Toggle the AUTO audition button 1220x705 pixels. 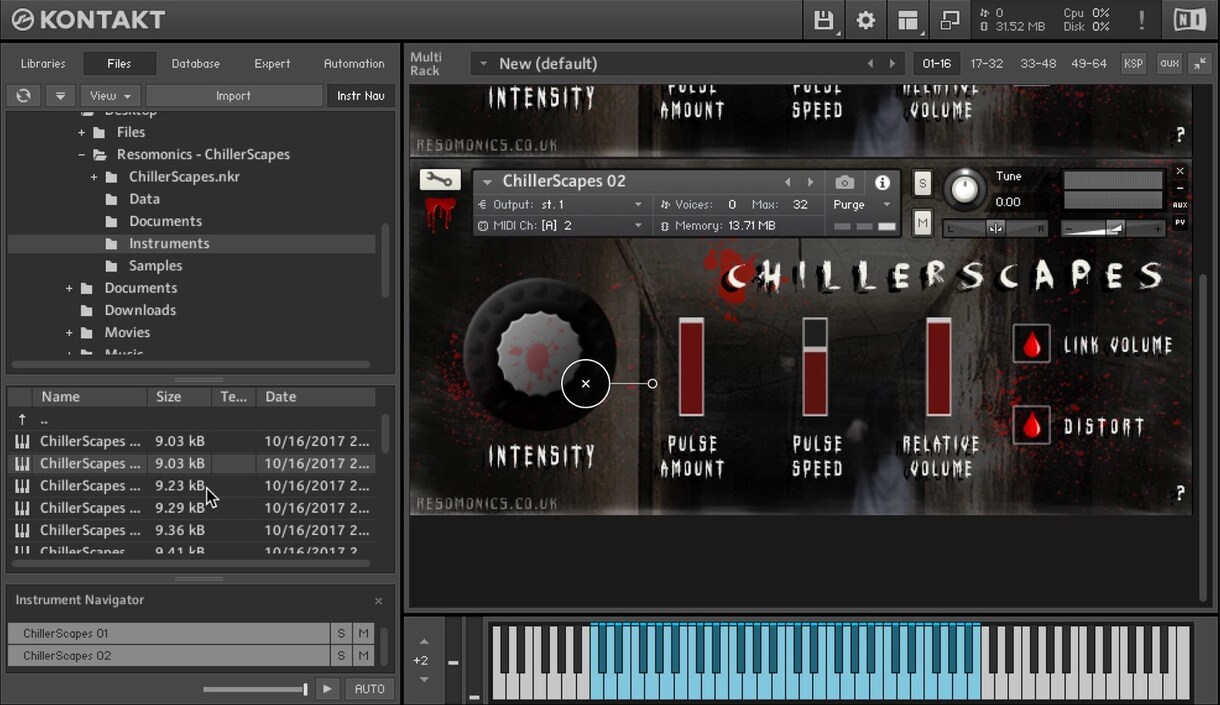[369, 689]
